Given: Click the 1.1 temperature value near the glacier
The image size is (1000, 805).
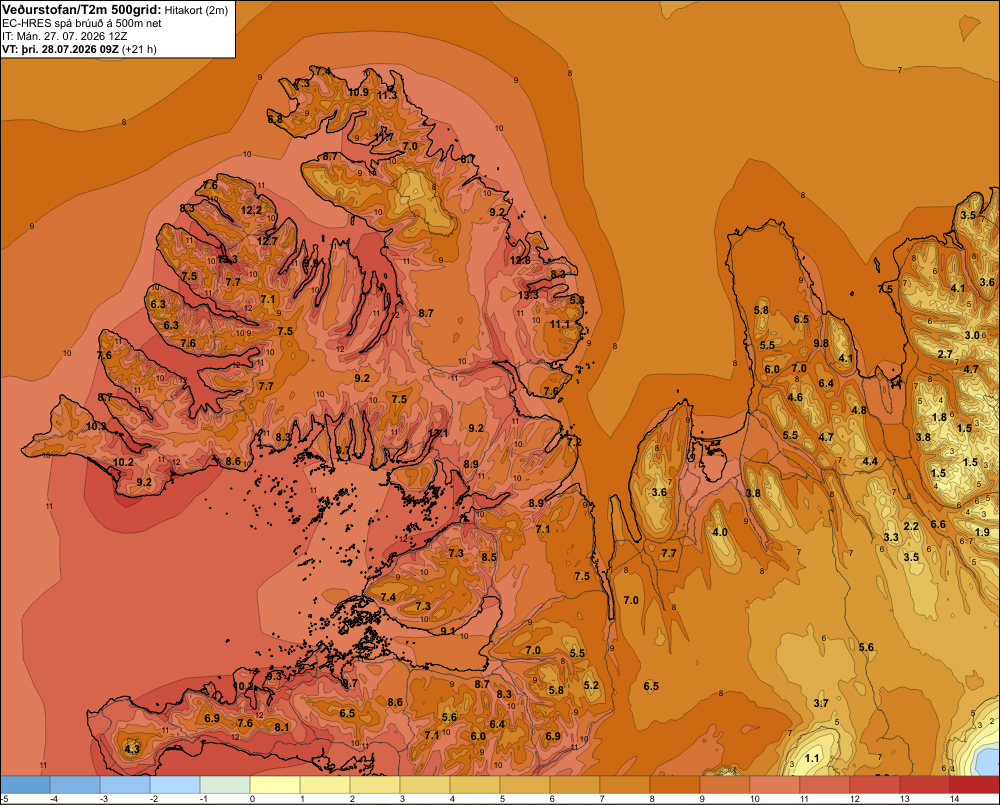Looking at the screenshot, I should 812,758.
